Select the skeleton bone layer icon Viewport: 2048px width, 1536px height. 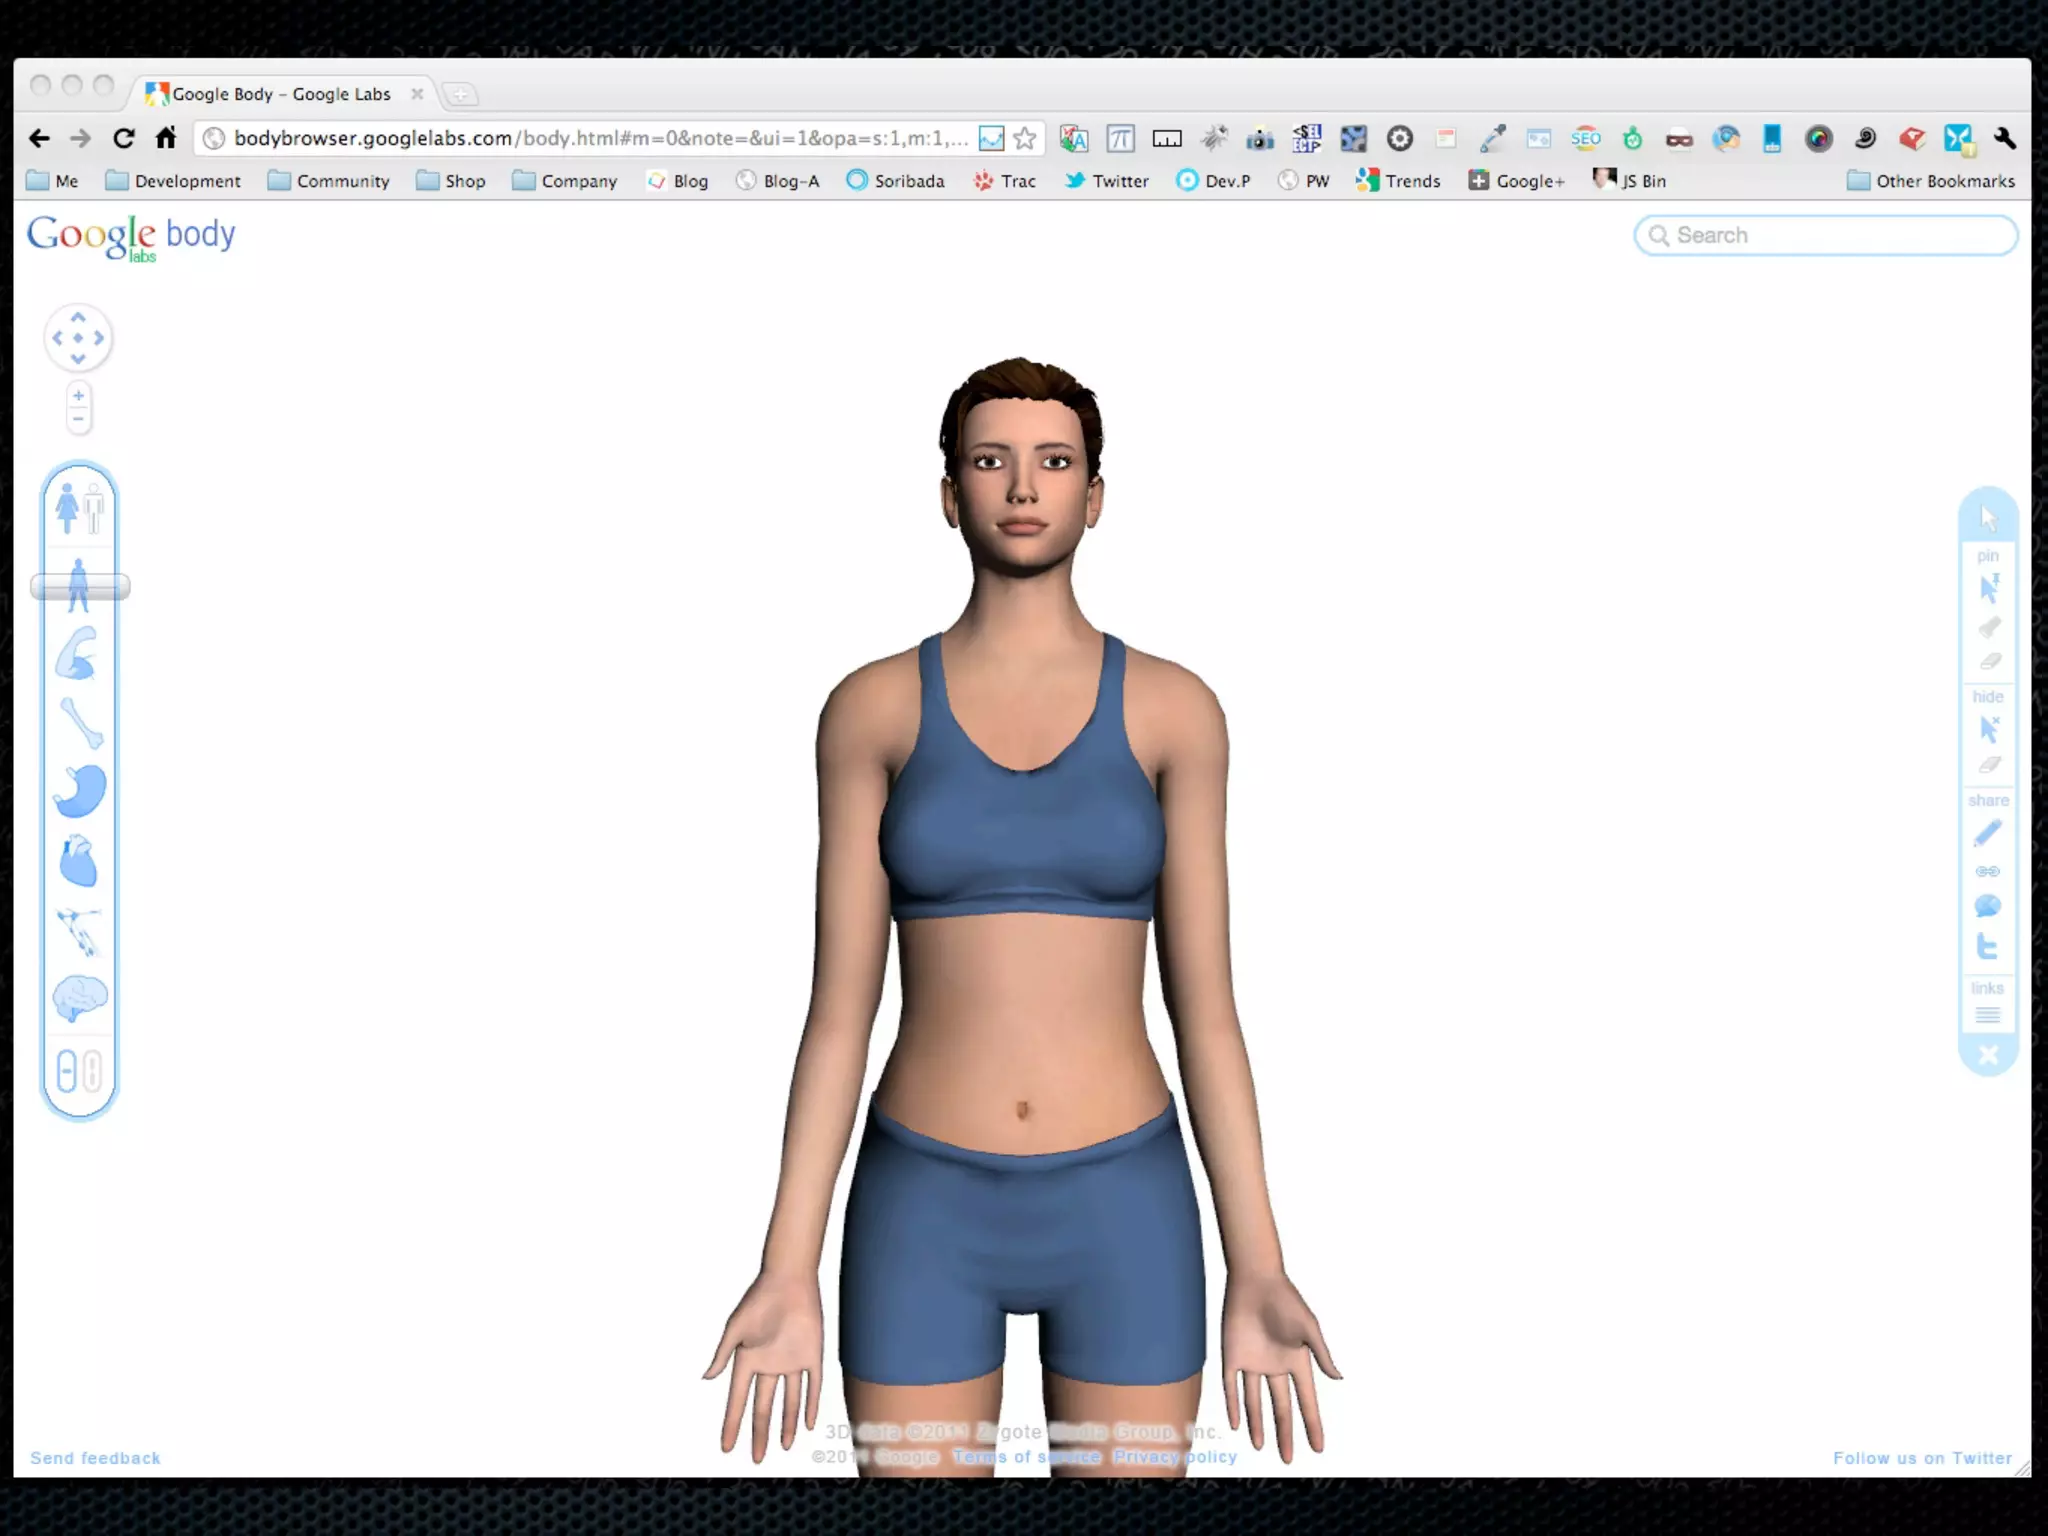(81, 722)
